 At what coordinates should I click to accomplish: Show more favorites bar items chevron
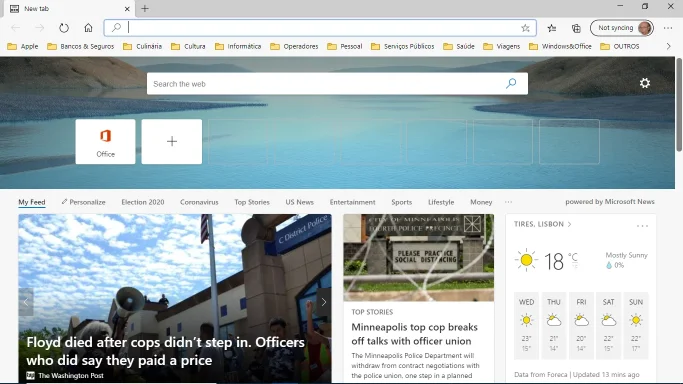(669, 46)
